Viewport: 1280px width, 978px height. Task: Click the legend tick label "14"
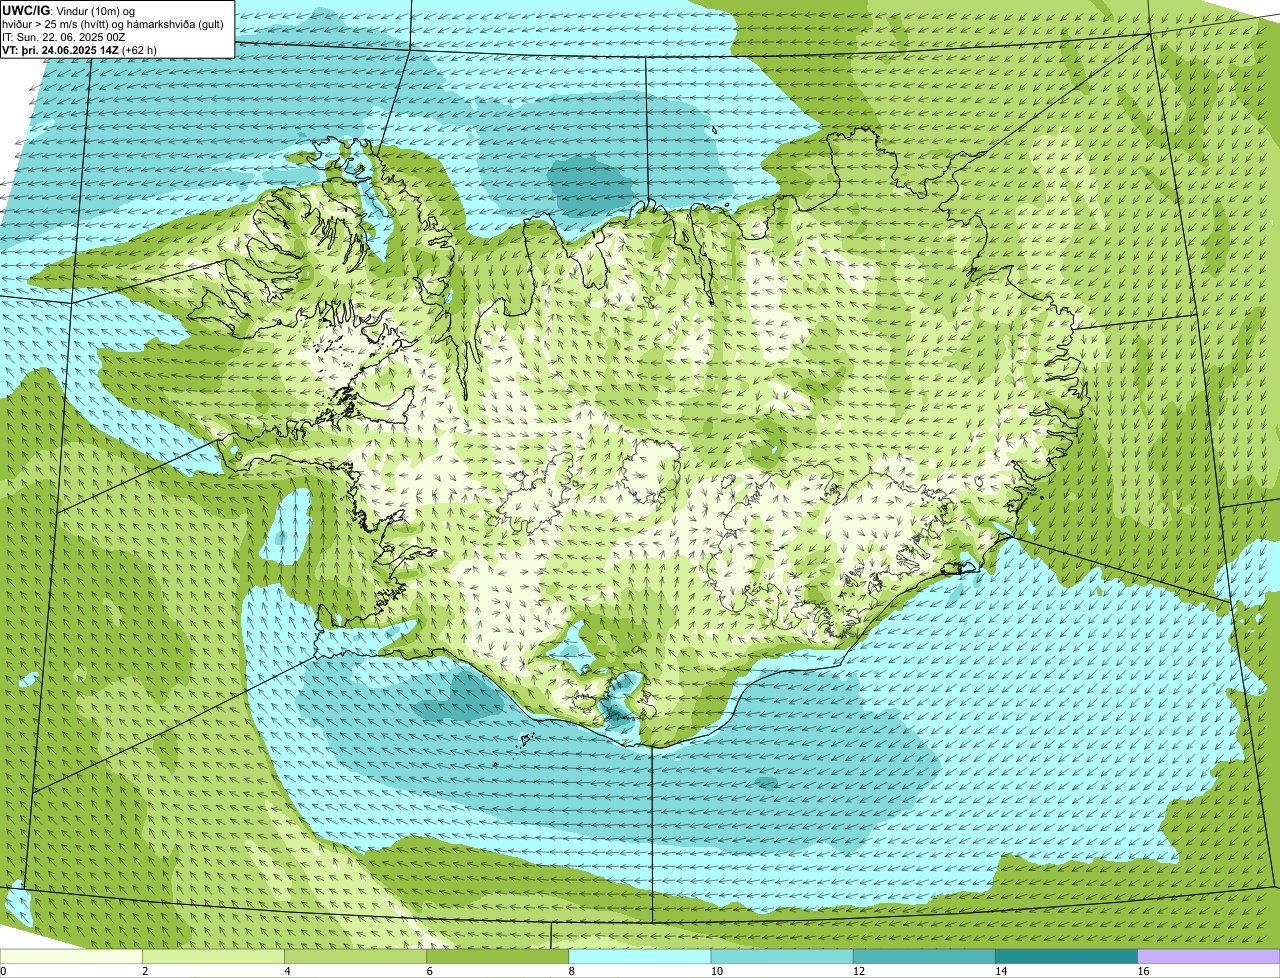coord(1001,971)
